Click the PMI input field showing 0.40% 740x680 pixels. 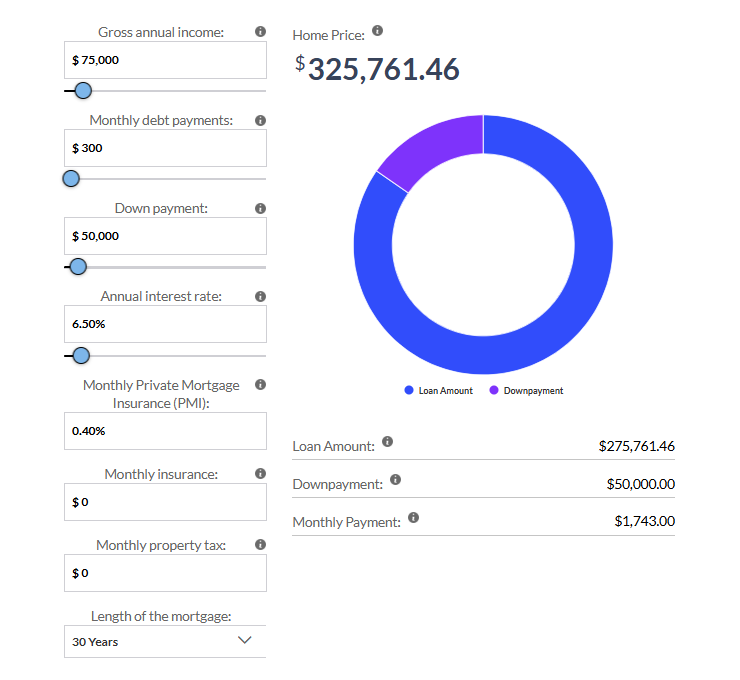coord(165,430)
